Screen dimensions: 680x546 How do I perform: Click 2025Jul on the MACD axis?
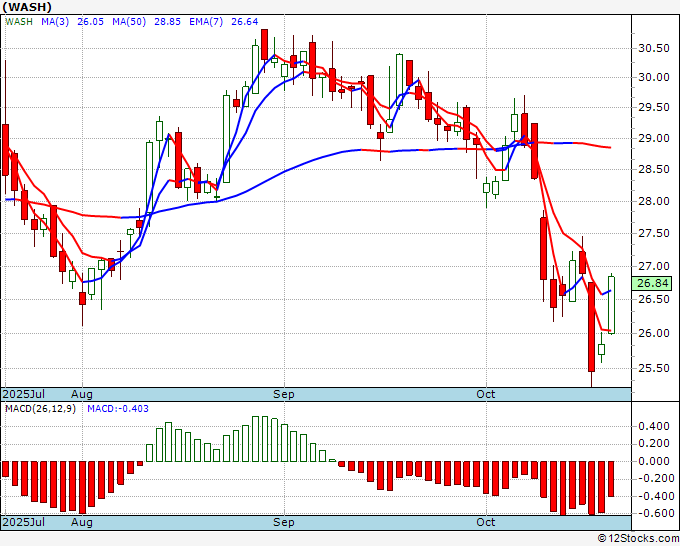(24, 522)
